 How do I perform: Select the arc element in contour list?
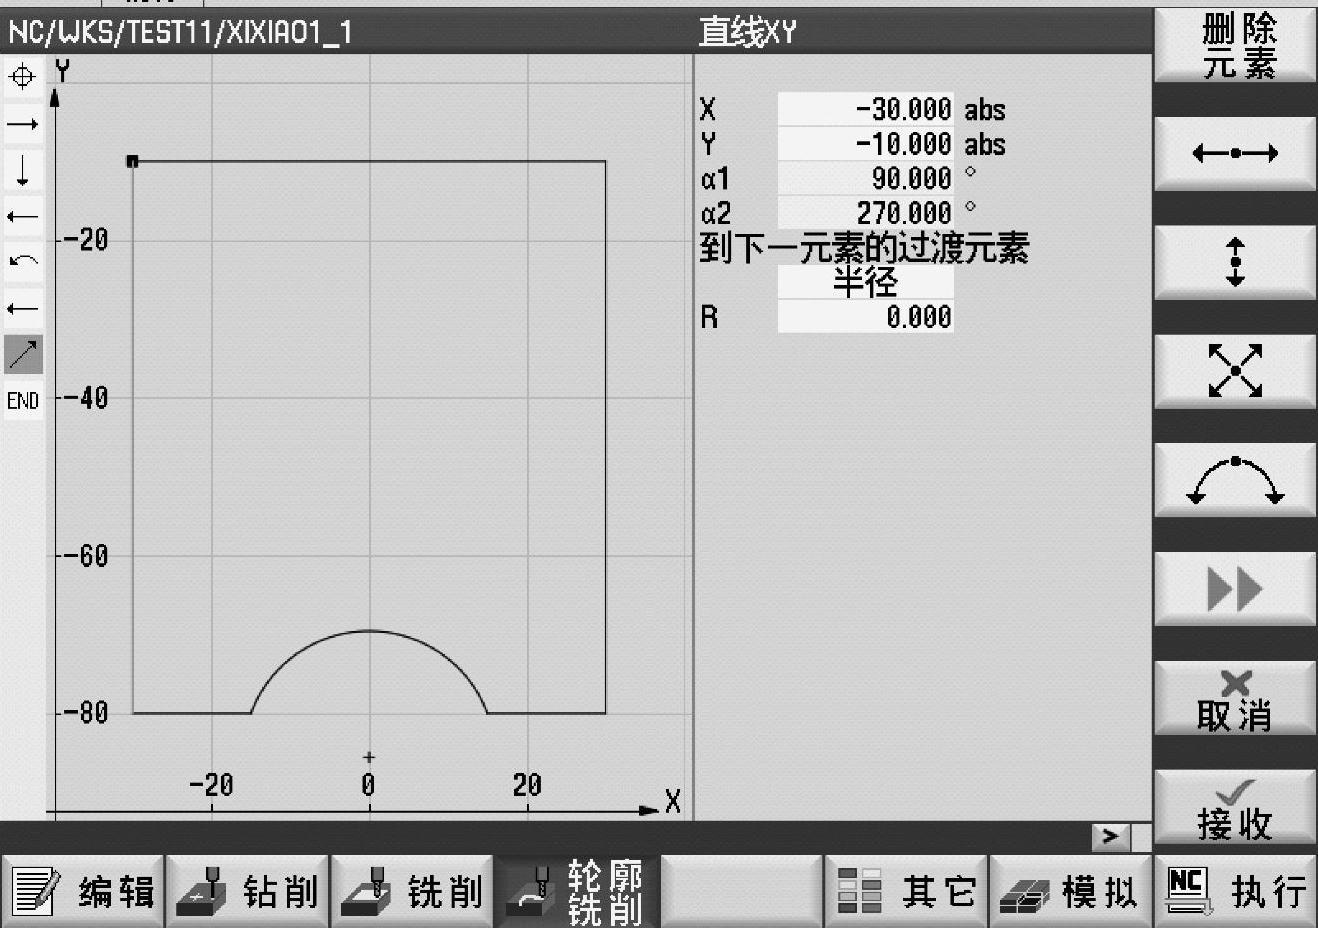point(22,262)
